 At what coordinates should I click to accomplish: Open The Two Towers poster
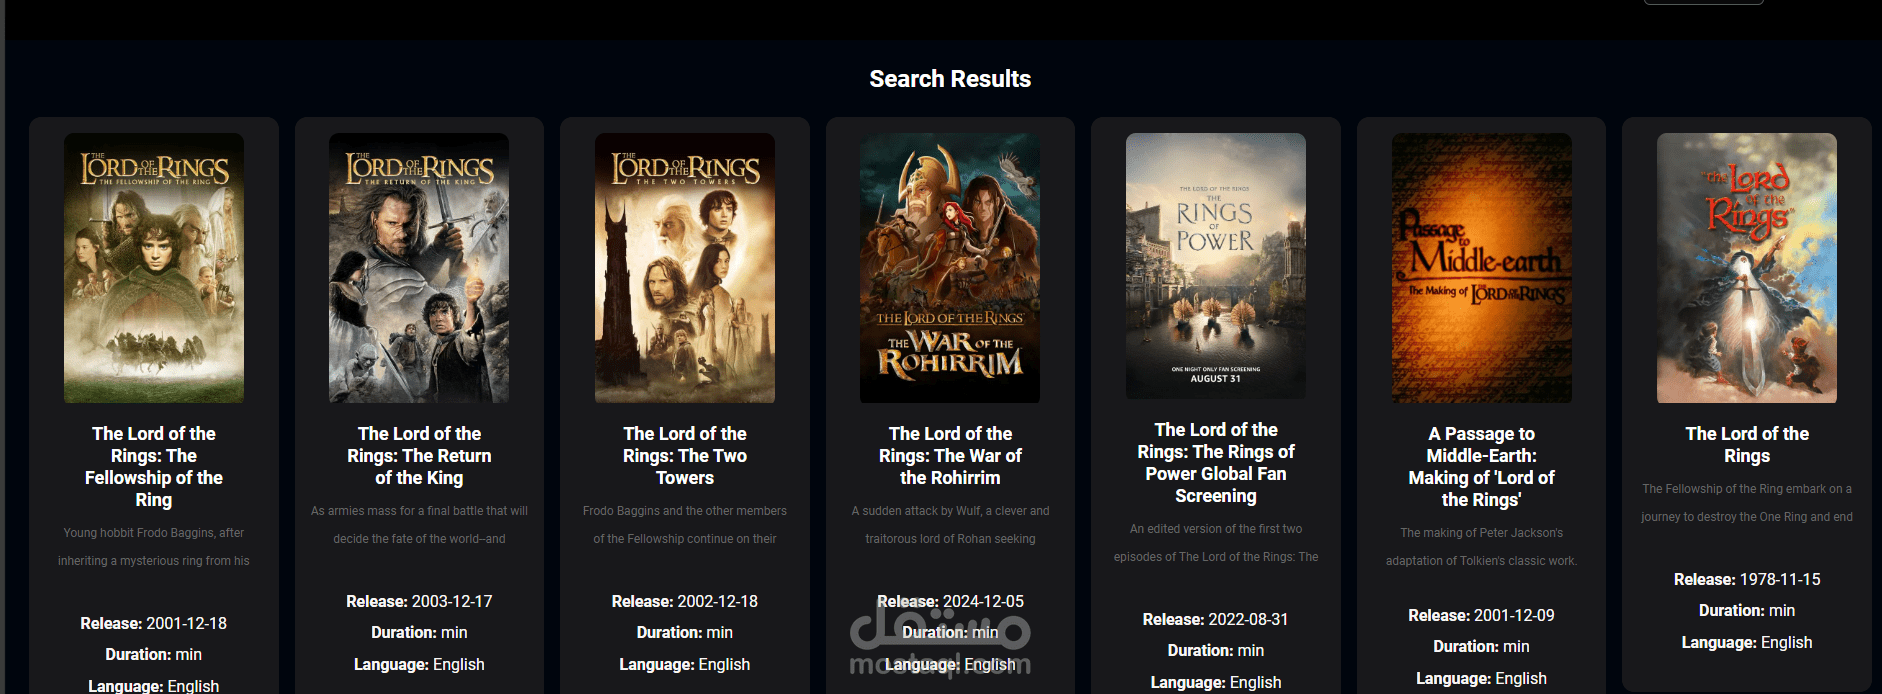pos(685,268)
